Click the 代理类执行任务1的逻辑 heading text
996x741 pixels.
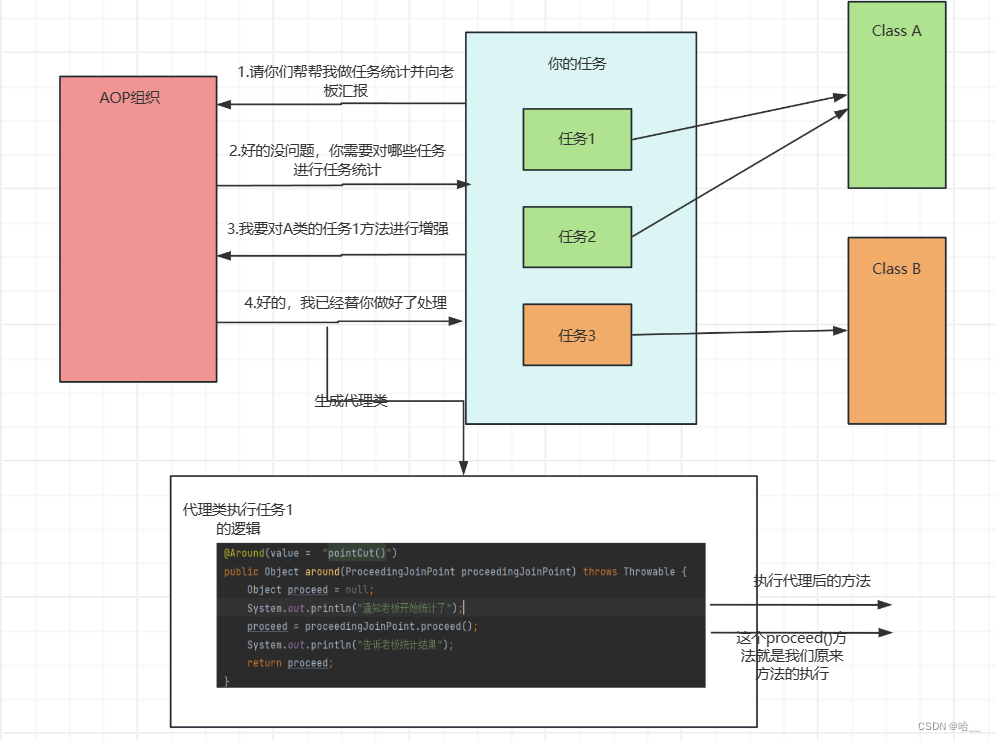click(238, 519)
